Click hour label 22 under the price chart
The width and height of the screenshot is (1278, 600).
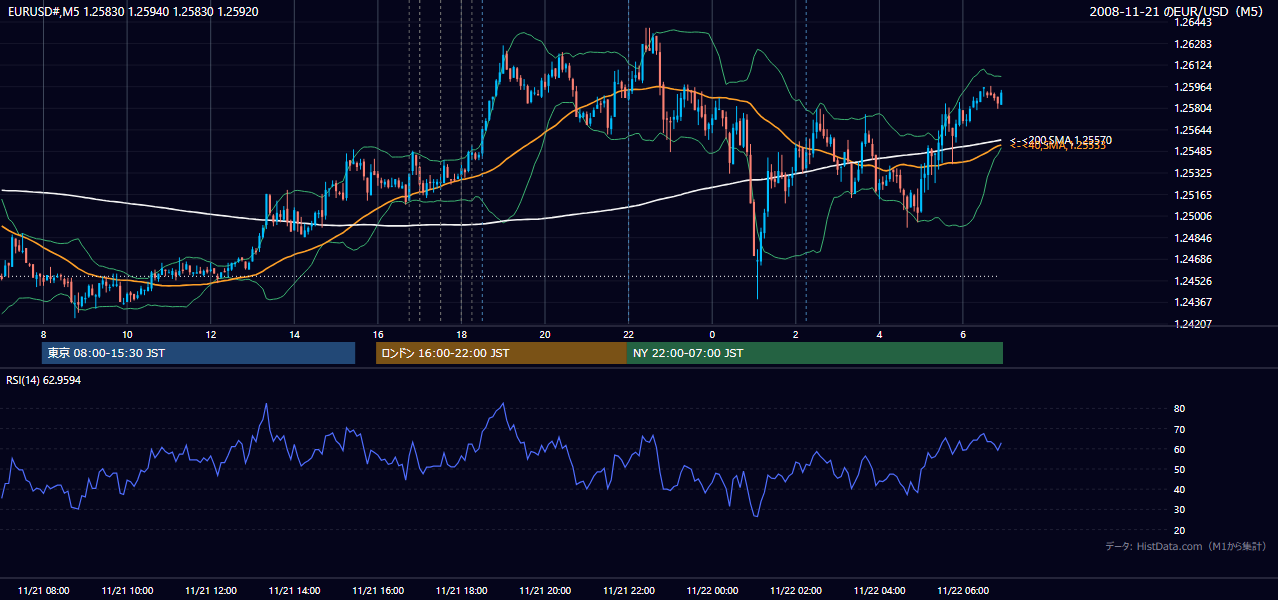click(x=629, y=334)
